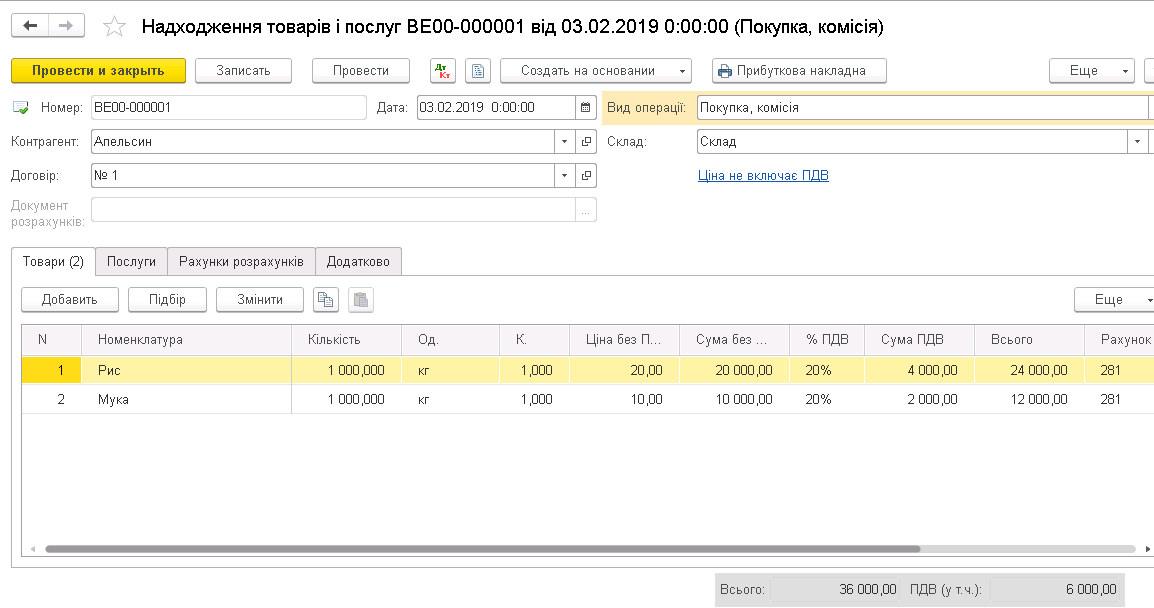The width and height of the screenshot is (1154, 608).
Task: Select 24 000,00 total in Рис row
Action: [1029, 370]
